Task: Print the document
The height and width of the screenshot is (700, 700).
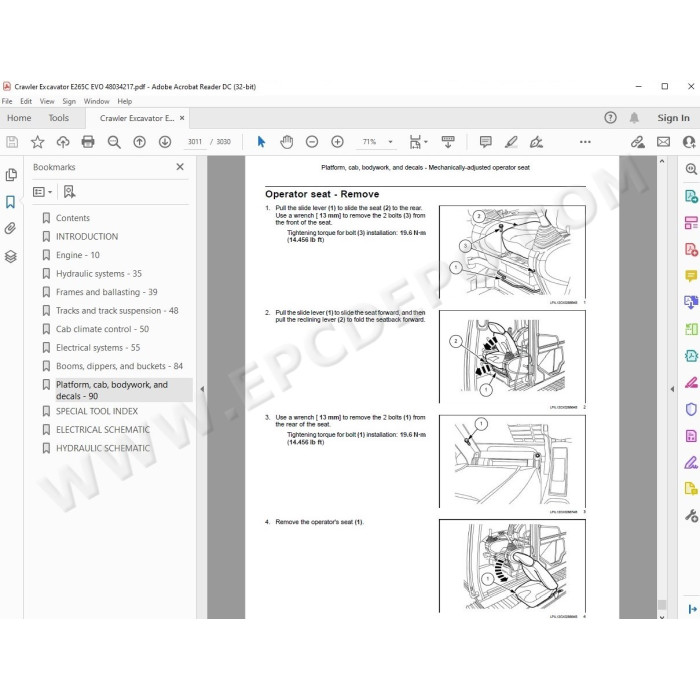Action: click(x=88, y=142)
